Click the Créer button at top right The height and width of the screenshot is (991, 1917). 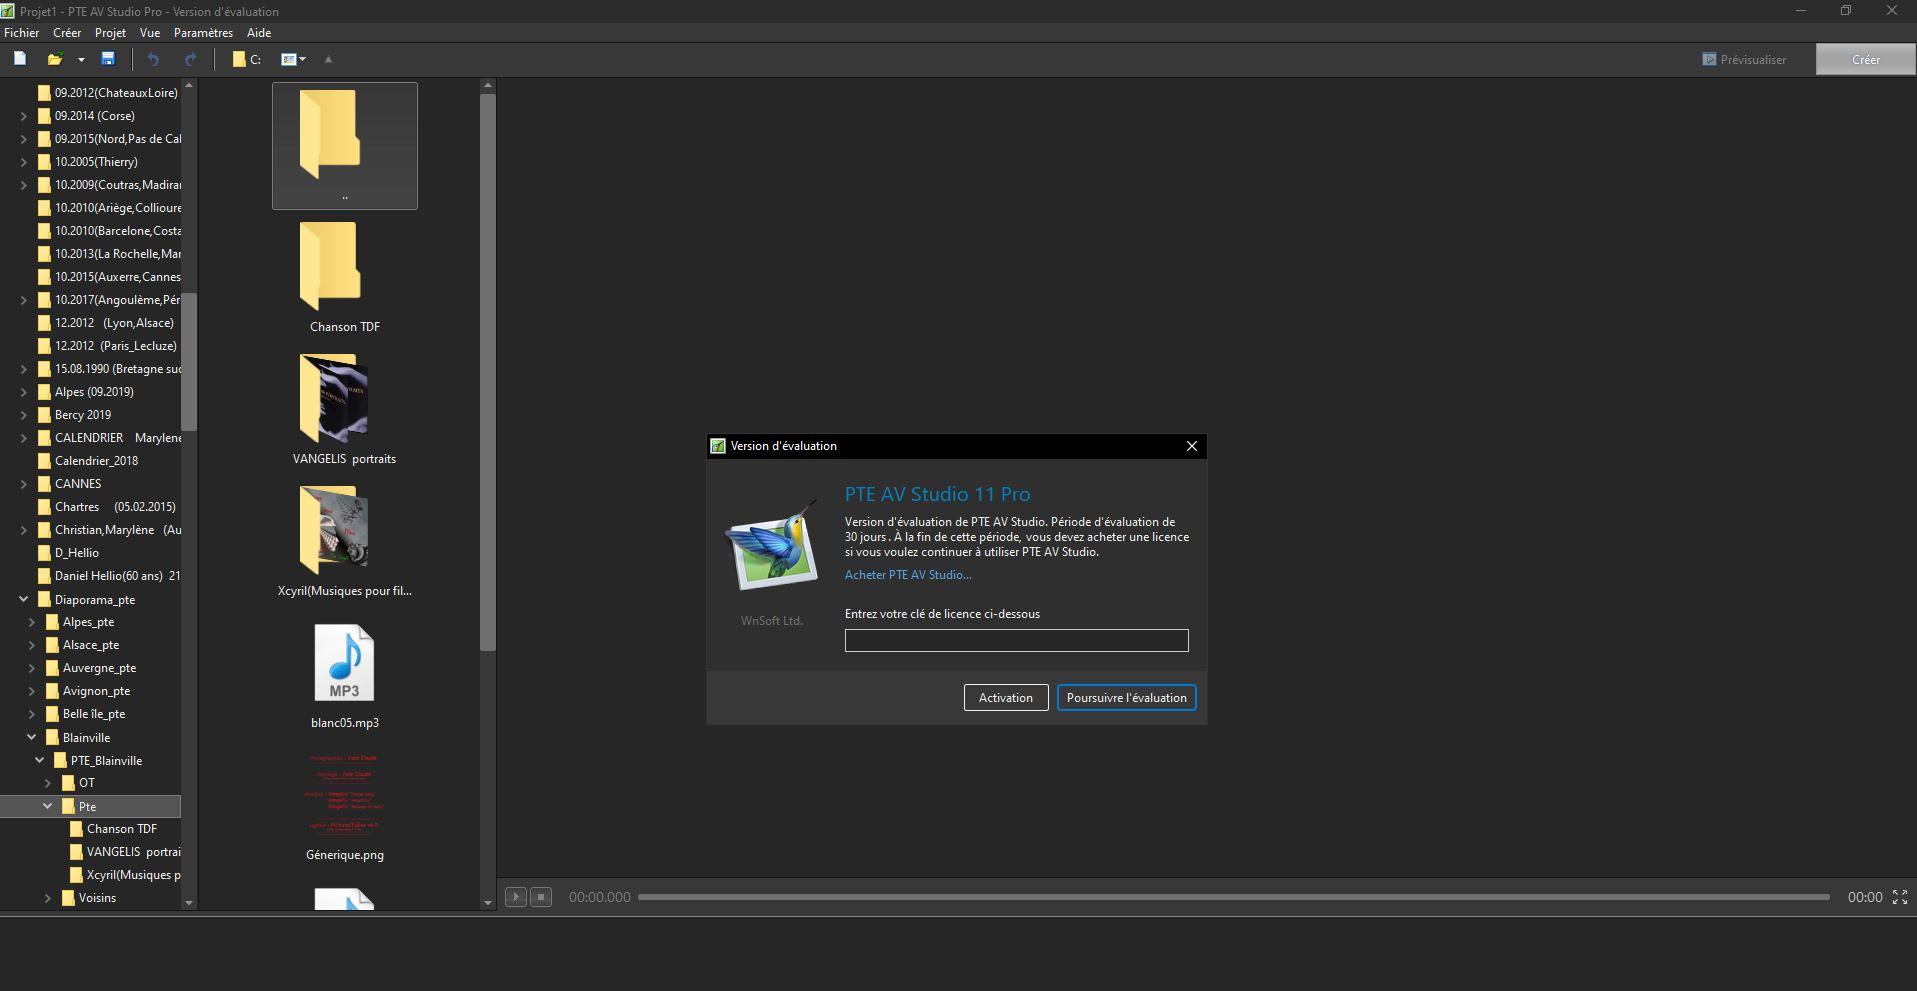[1866, 60]
